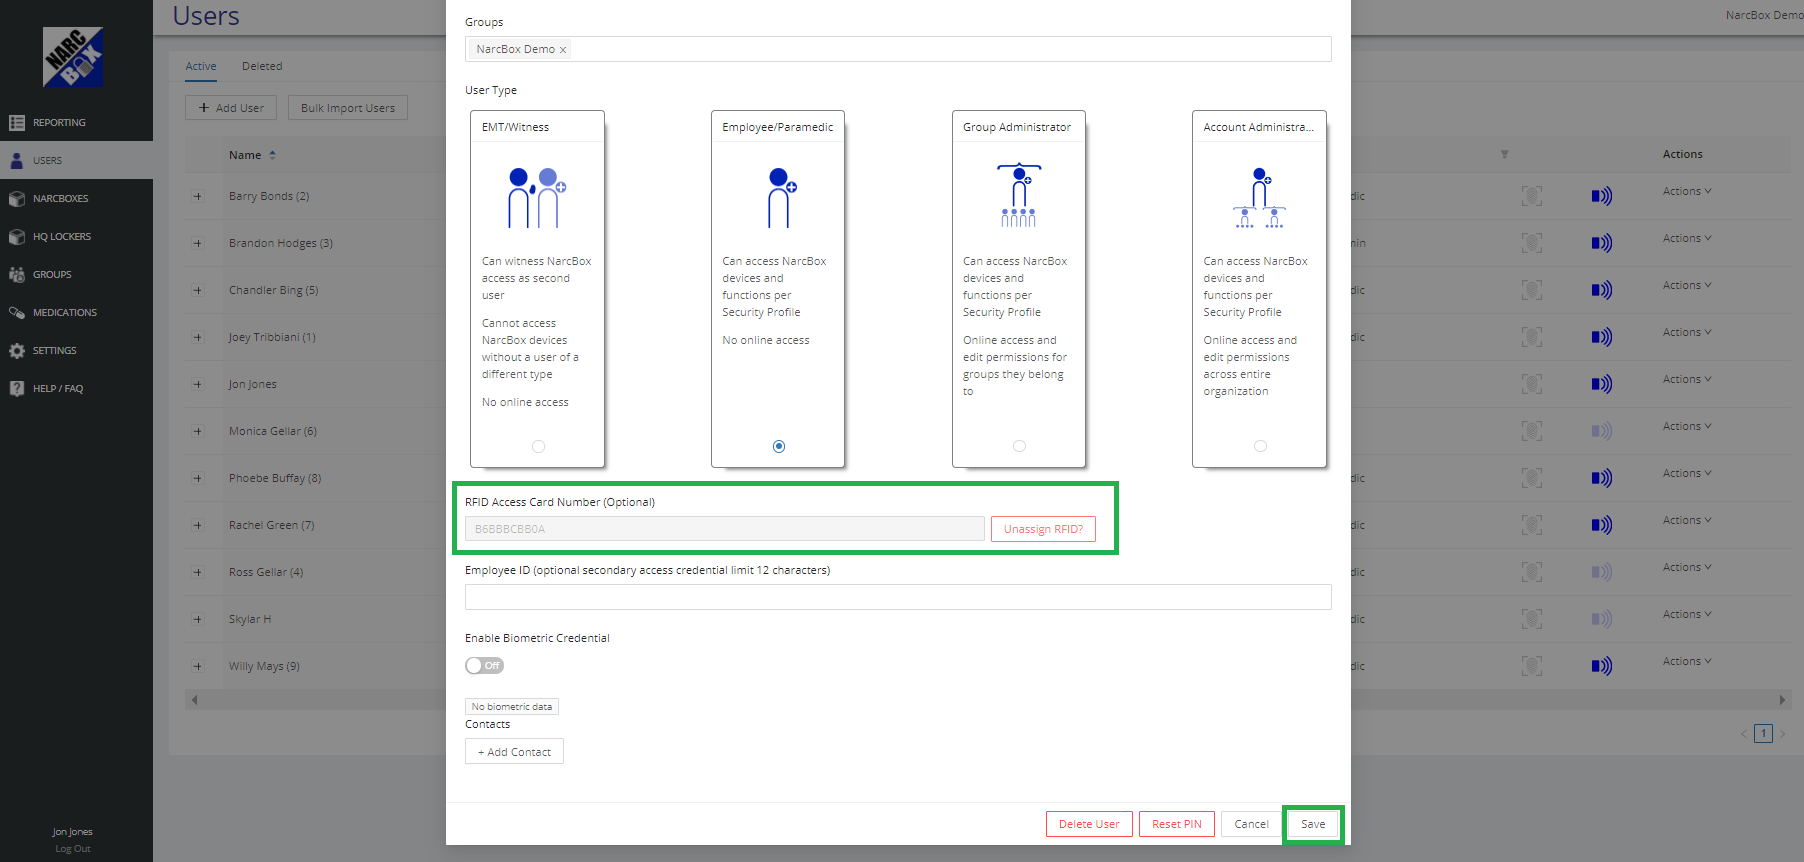
Task: Click the Log Out link
Action: (73, 849)
